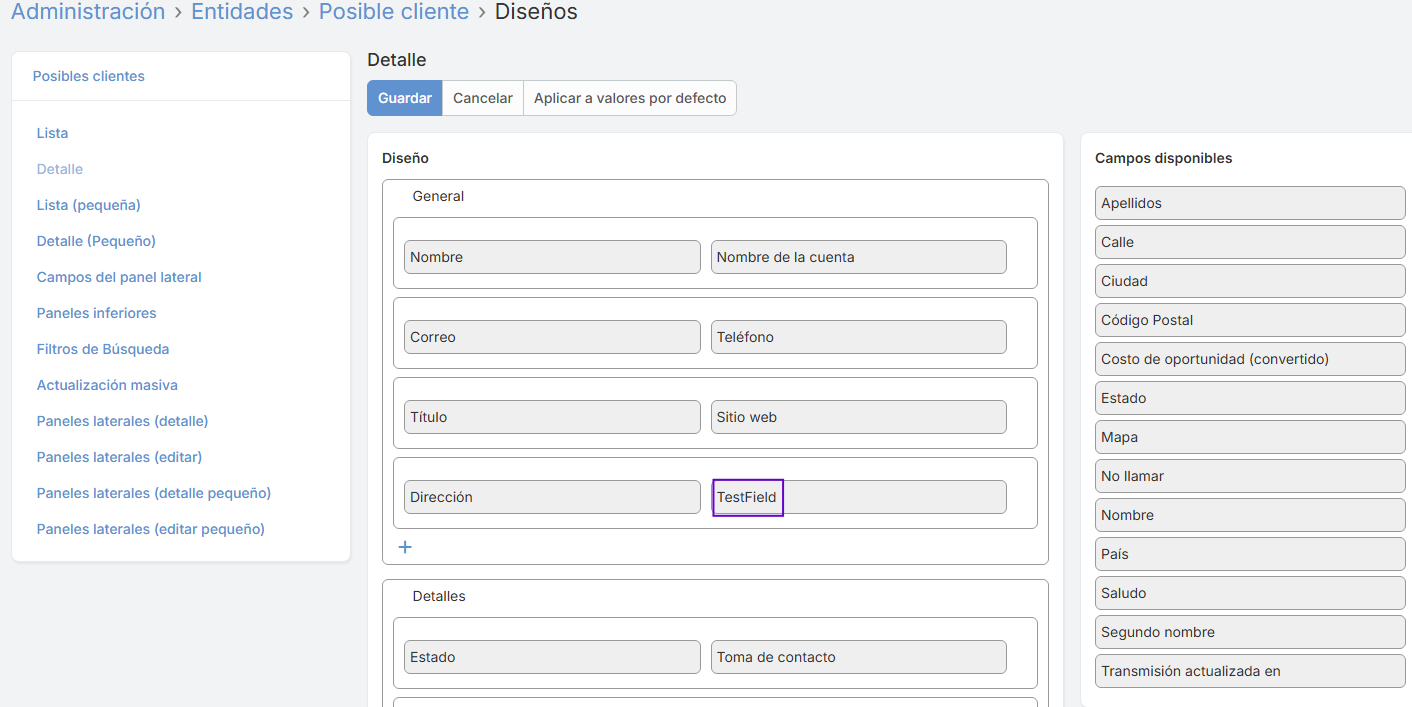Click the Dirección field cell
Screen dimensions: 1412x707
coord(552,497)
